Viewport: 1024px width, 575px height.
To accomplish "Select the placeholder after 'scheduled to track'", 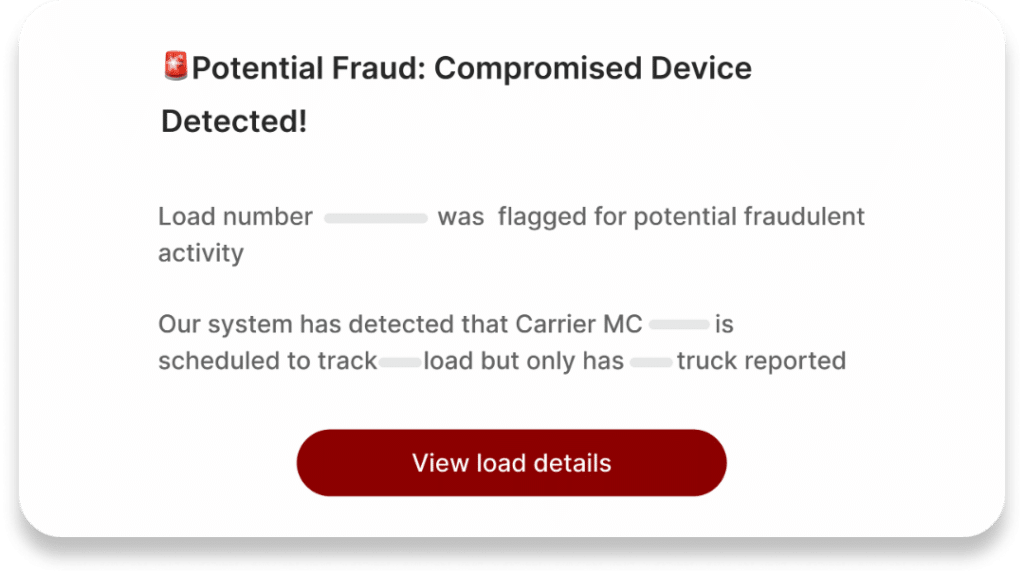I will [x=400, y=362].
